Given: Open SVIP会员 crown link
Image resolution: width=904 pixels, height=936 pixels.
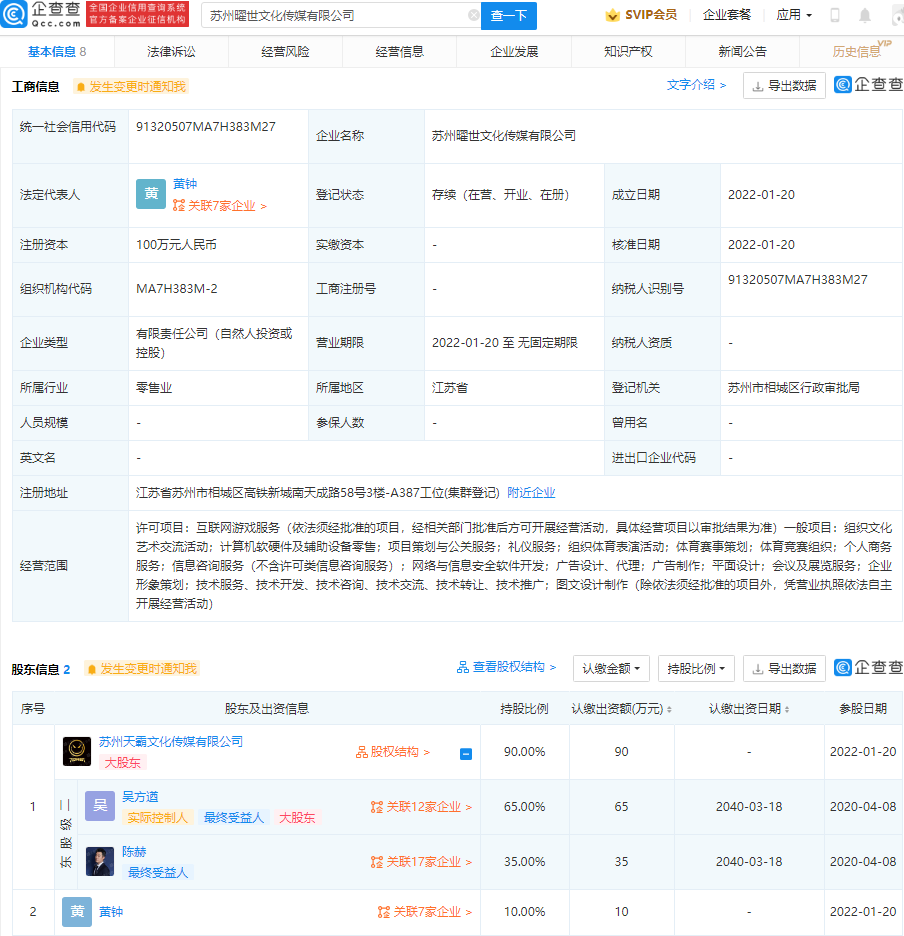Looking at the screenshot, I should (x=641, y=15).
